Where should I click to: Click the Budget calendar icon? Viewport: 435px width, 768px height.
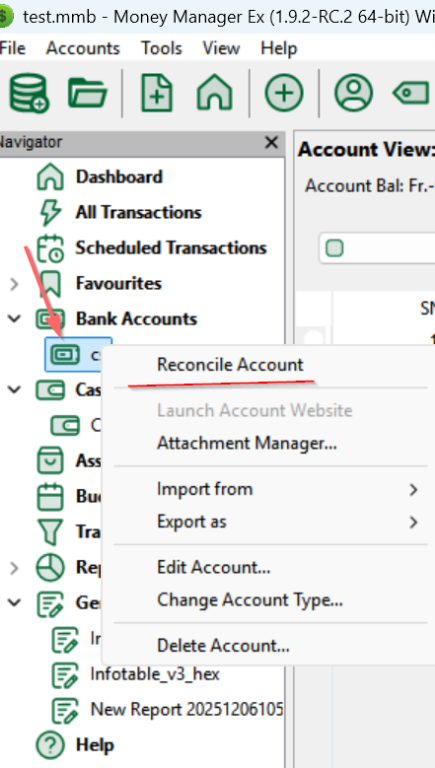[x=50, y=496]
